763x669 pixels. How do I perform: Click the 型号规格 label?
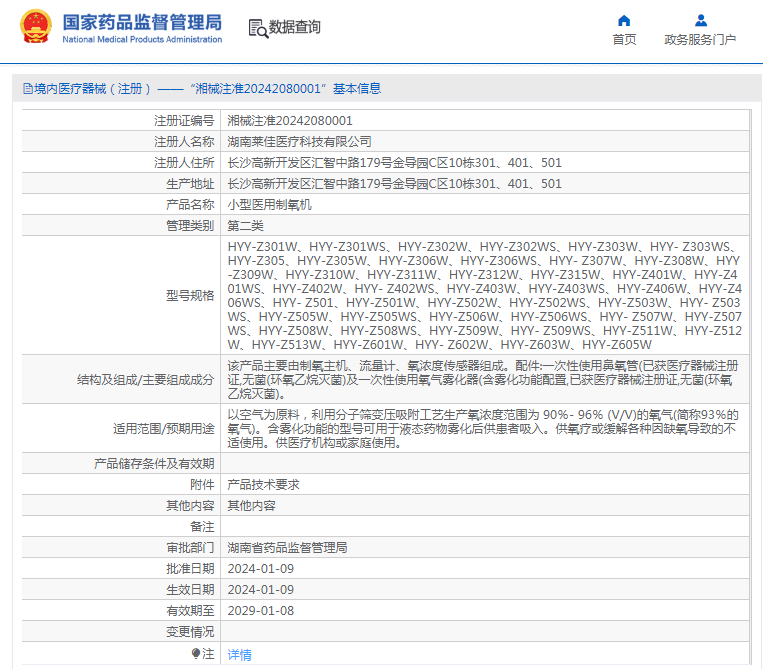(190, 295)
